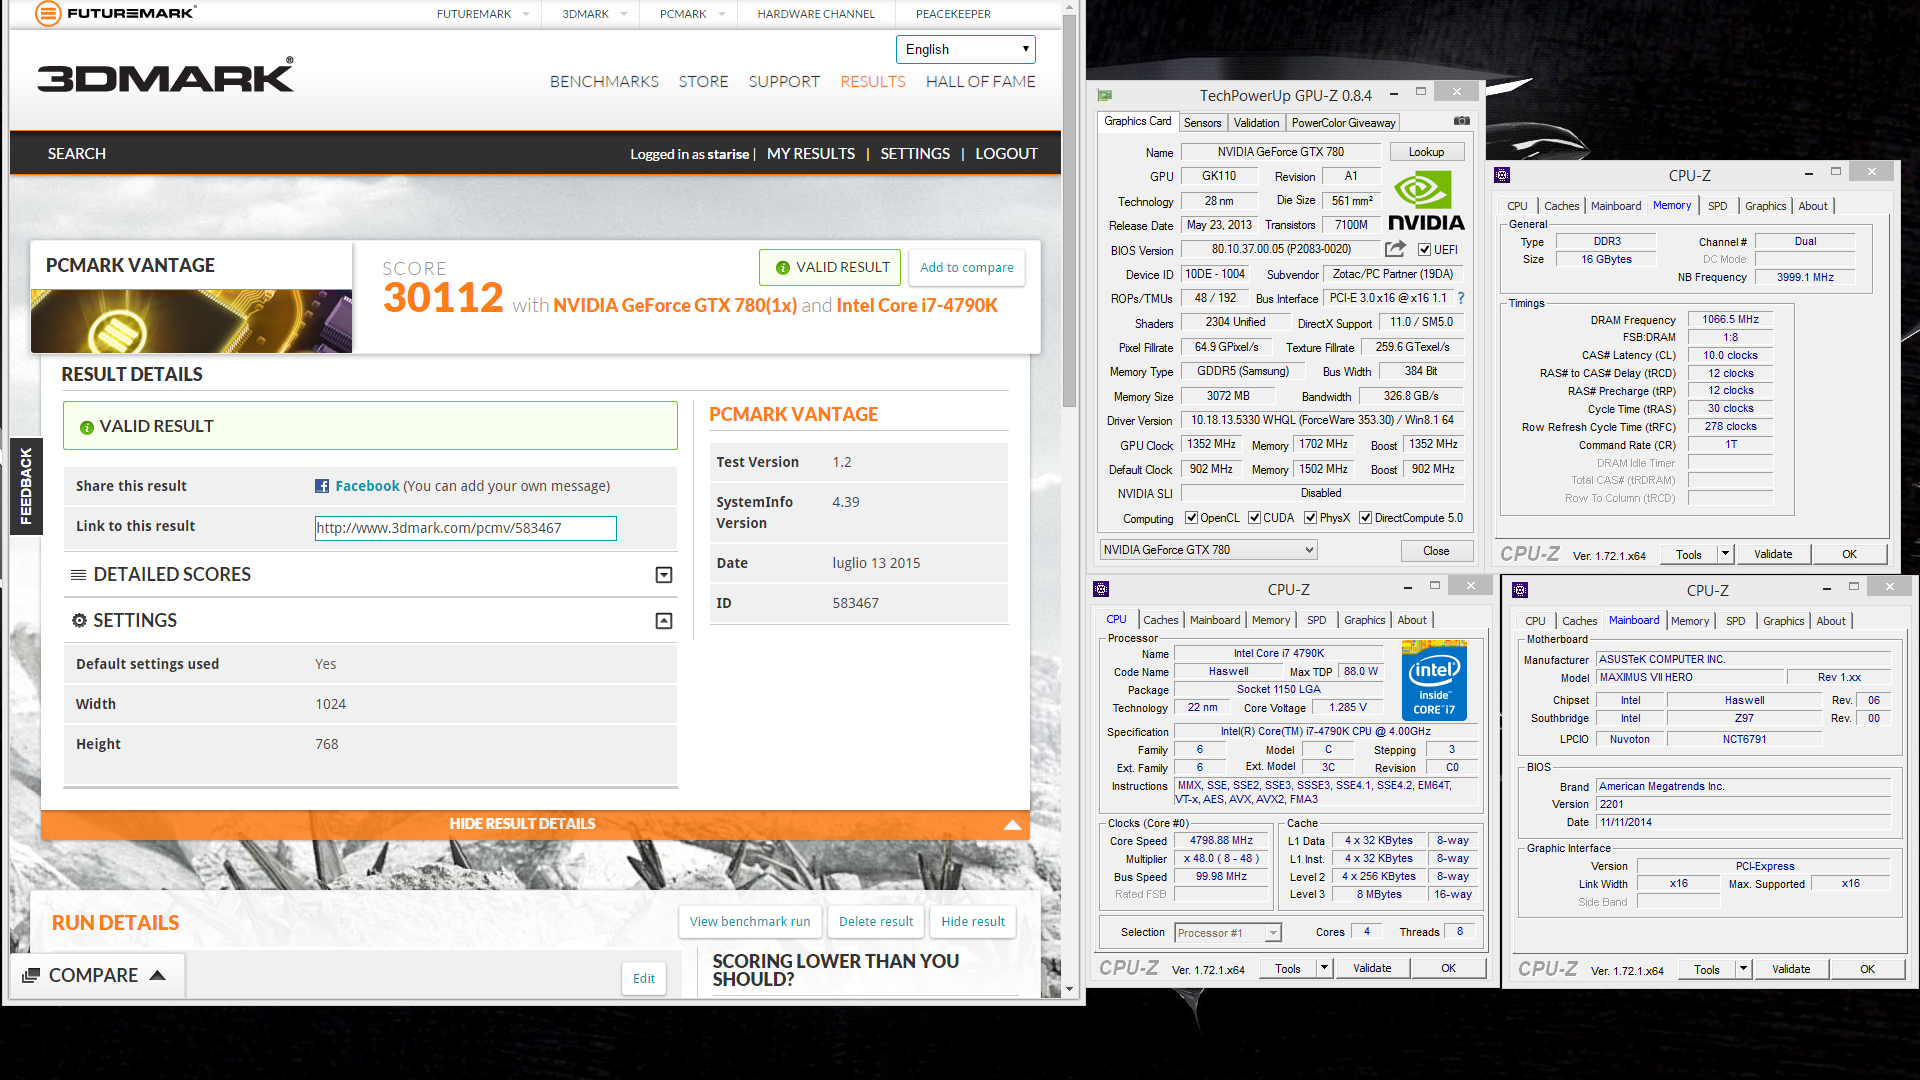
Task: Click the CPU-Z Memory window title icon
Action: (x=1502, y=175)
